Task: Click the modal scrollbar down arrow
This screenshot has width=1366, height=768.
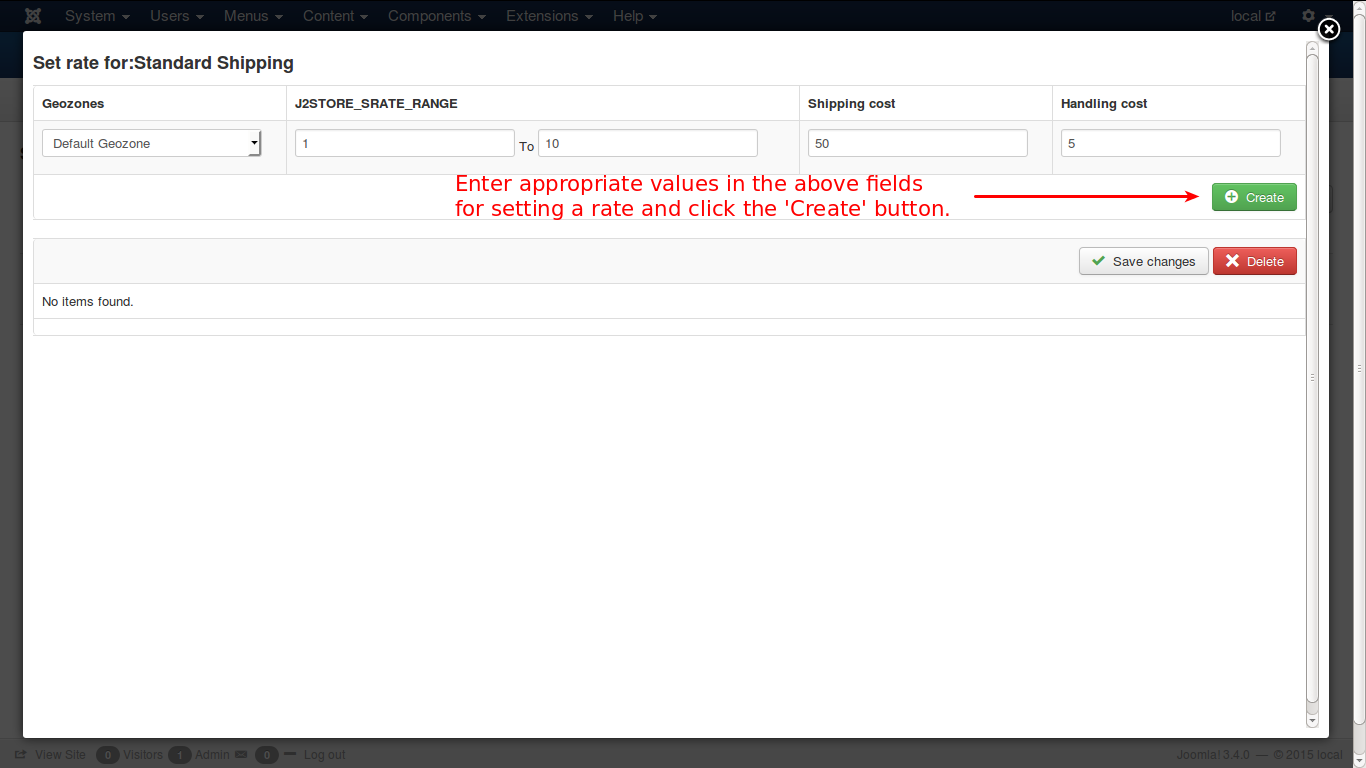Action: point(1312,719)
